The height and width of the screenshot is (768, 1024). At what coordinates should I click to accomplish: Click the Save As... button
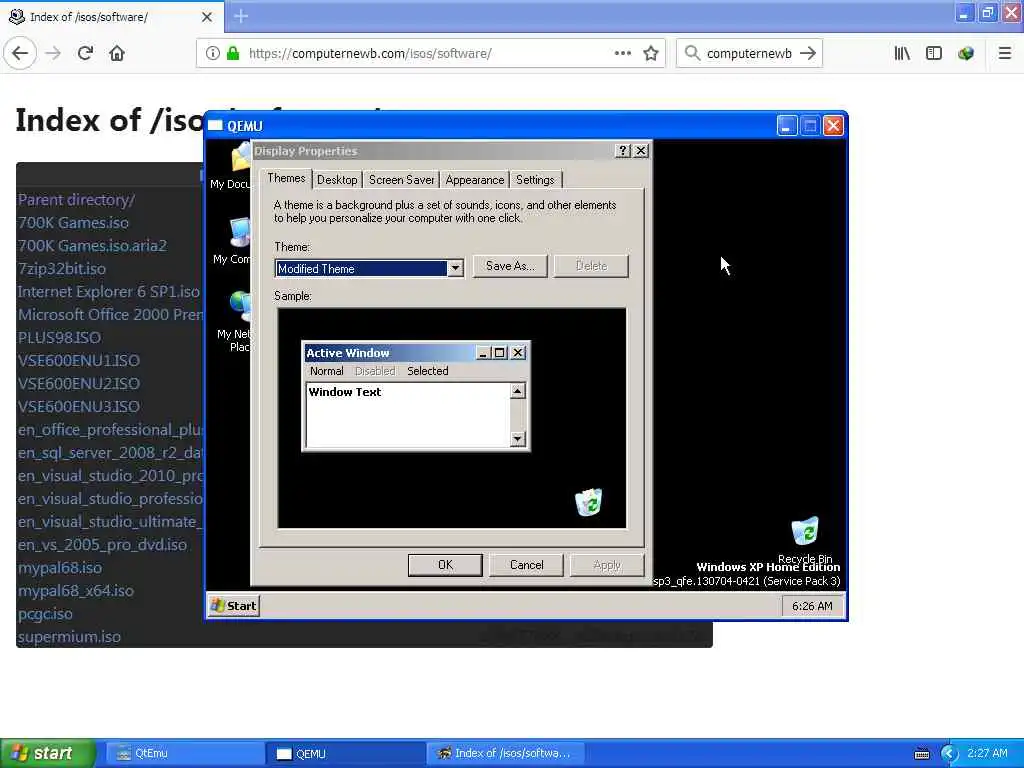510,266
